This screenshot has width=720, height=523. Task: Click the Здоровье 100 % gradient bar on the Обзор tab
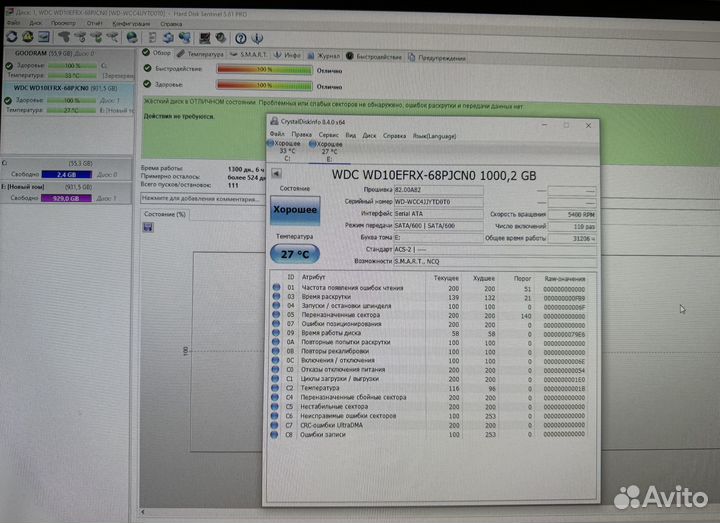point(264,85)
